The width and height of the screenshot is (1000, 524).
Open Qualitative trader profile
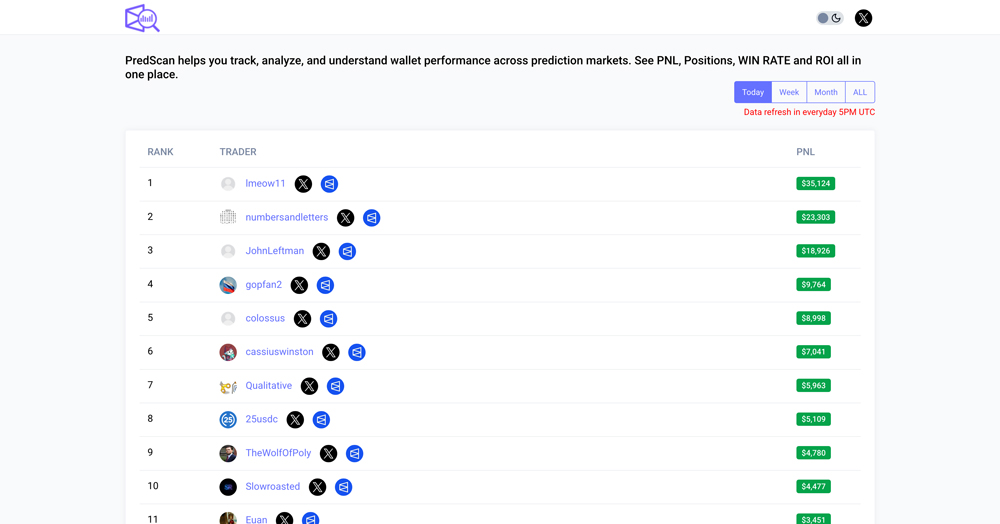pos(268,386)
